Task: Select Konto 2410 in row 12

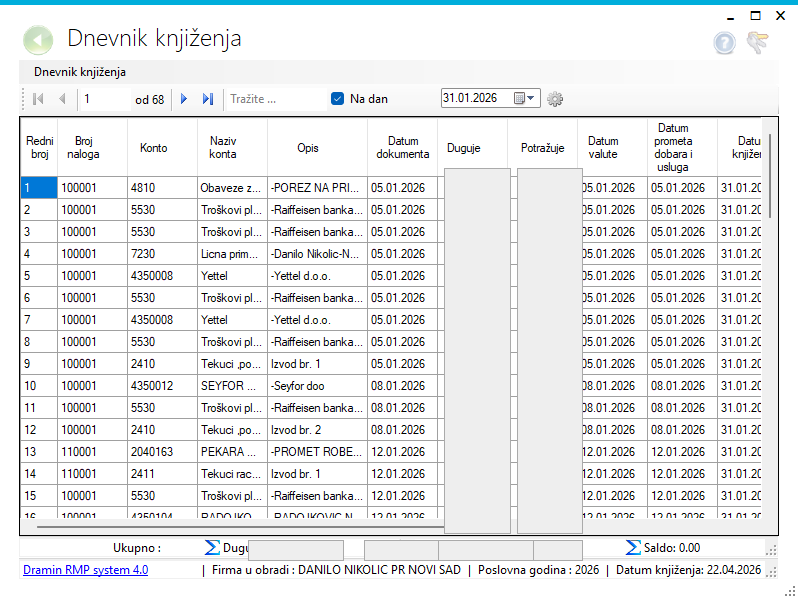Action: click(162, 430)
